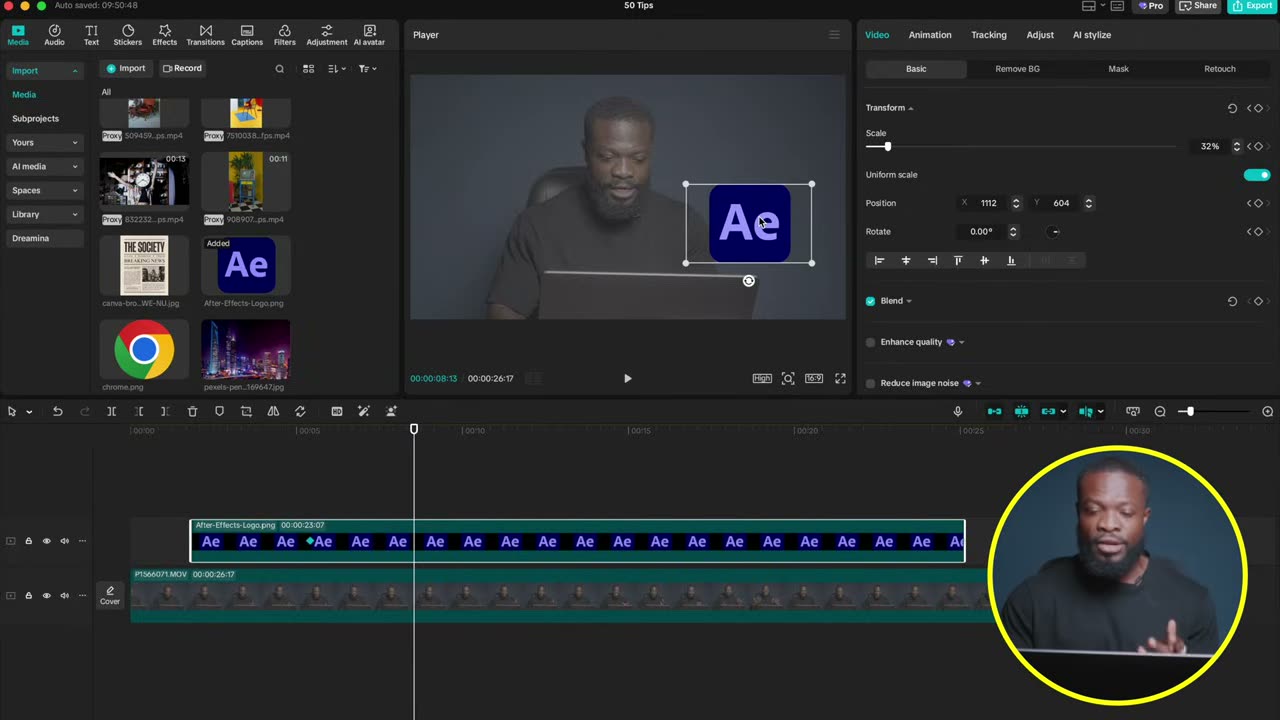Lock the After-Effects-Logo track
This screenshot has height=720, width=1280.
click(28, 541)
